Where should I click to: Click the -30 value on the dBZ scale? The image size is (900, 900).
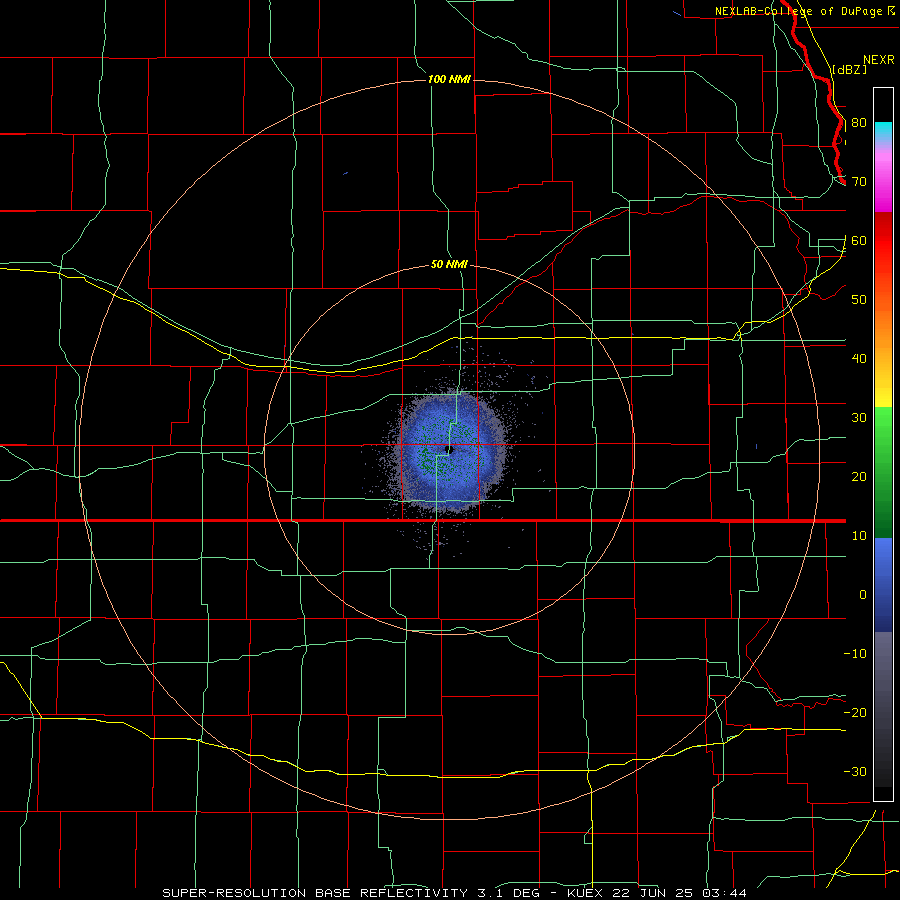pyautogui.click(x=855, y=772)
